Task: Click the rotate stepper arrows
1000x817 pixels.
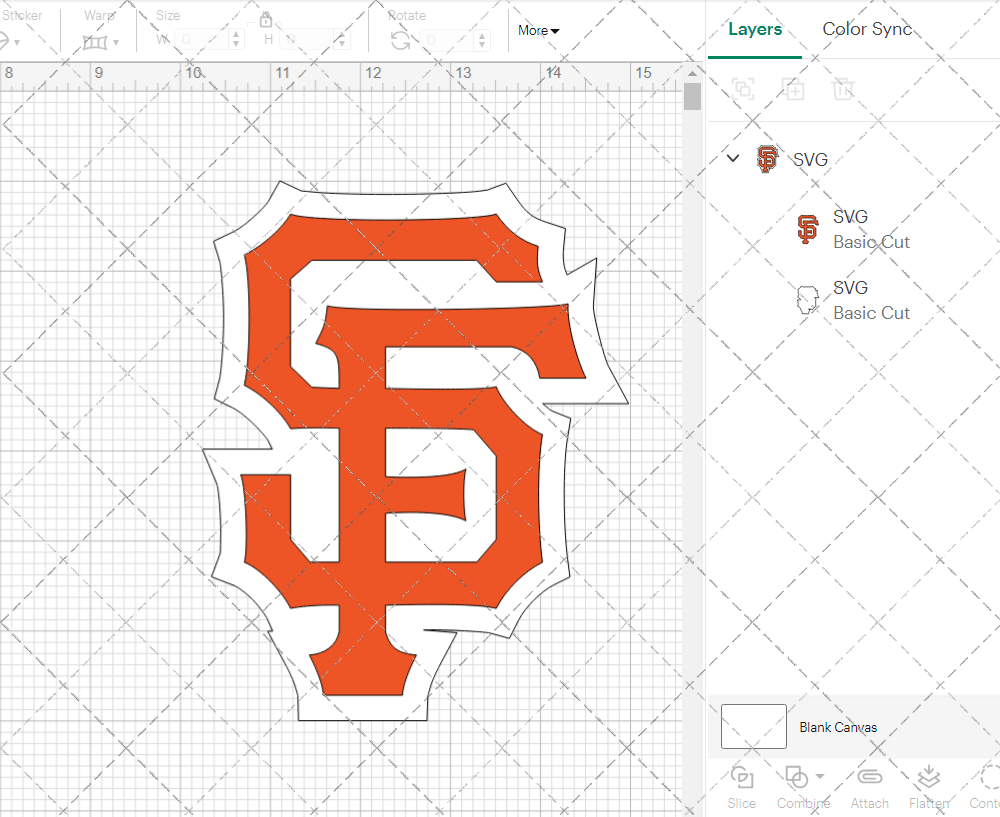Action: [x=483, y=40]
